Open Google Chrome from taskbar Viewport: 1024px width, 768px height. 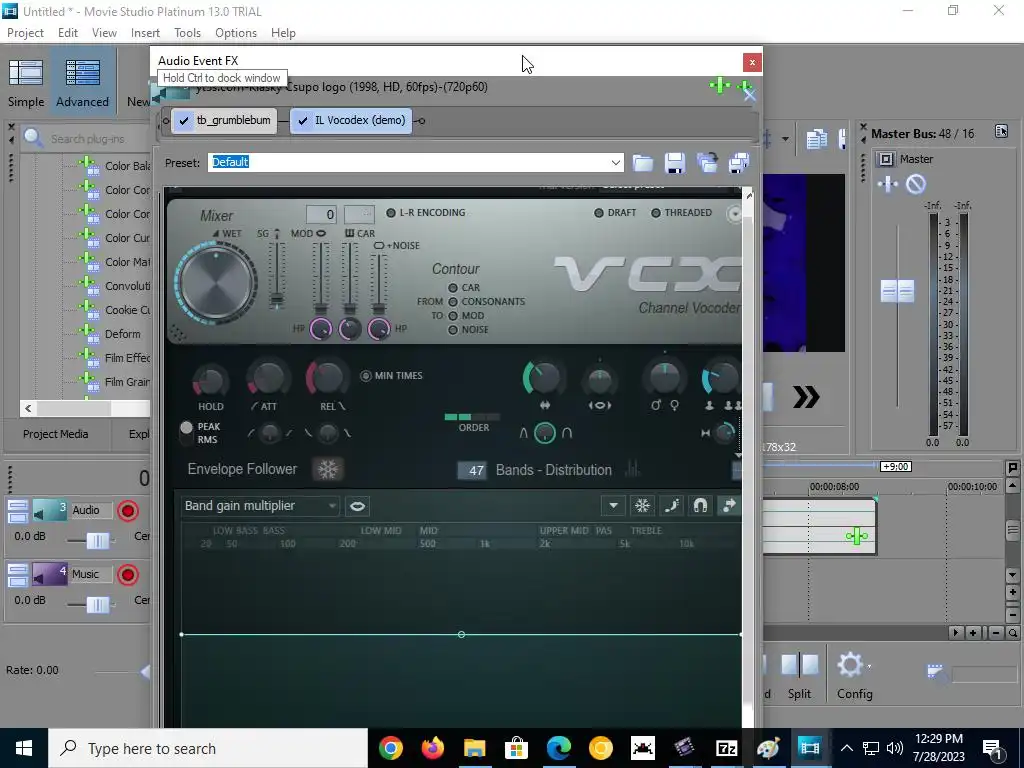(x=391, y=748)
